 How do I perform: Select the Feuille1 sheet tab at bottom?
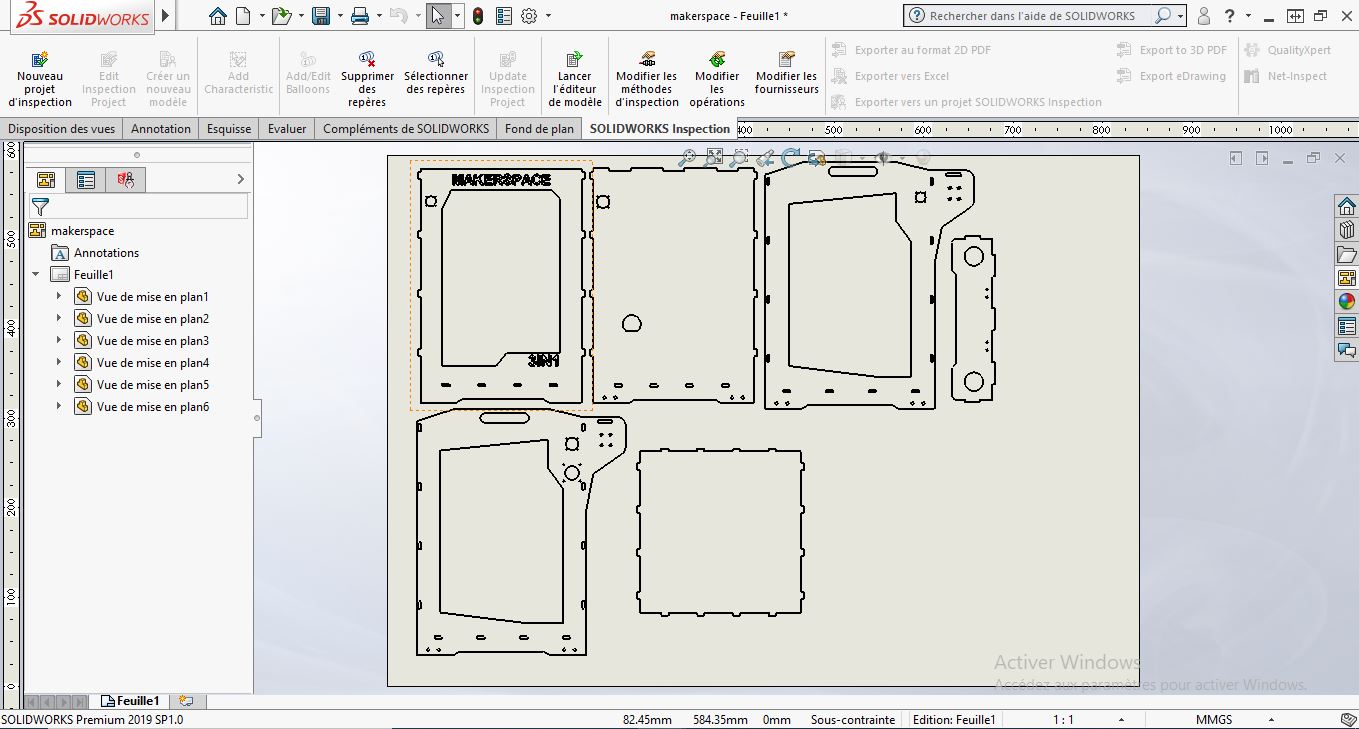point(131,701)
